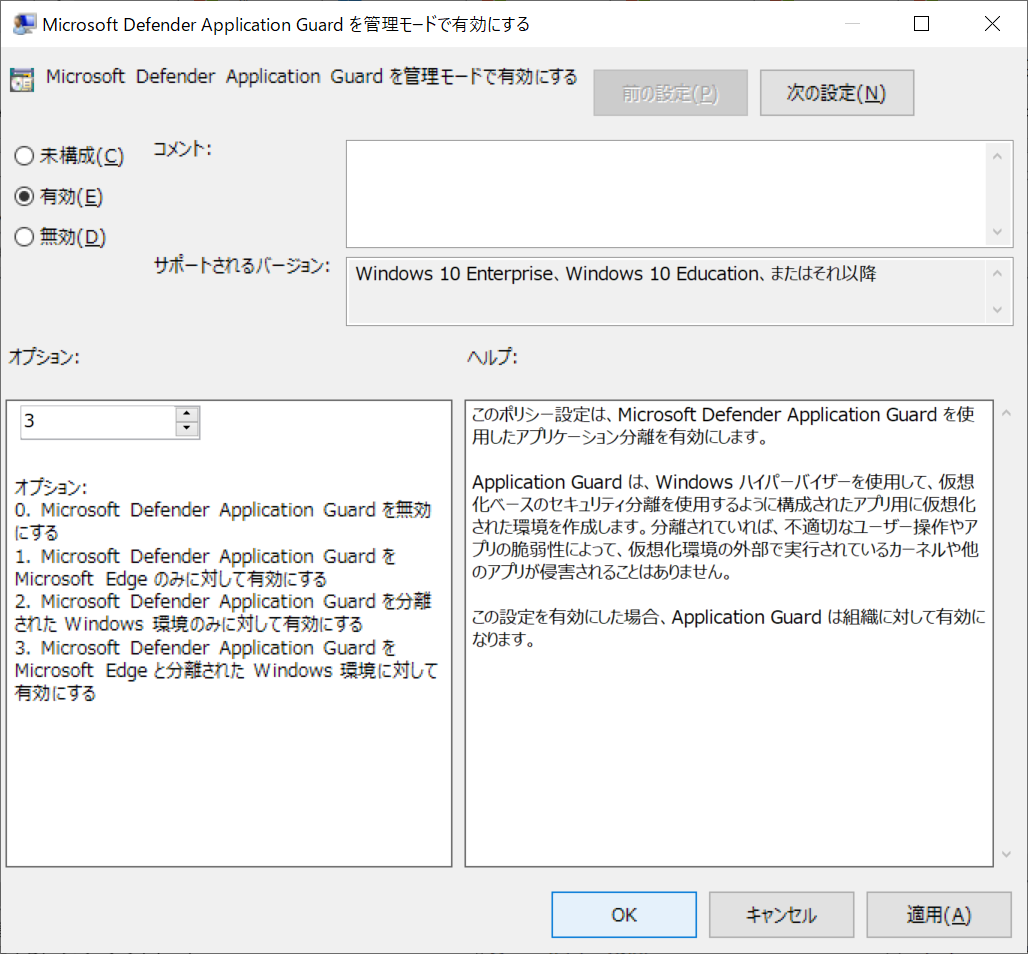
Task: Click the policy setting icon beside heading
Action: tap(22, 80)
